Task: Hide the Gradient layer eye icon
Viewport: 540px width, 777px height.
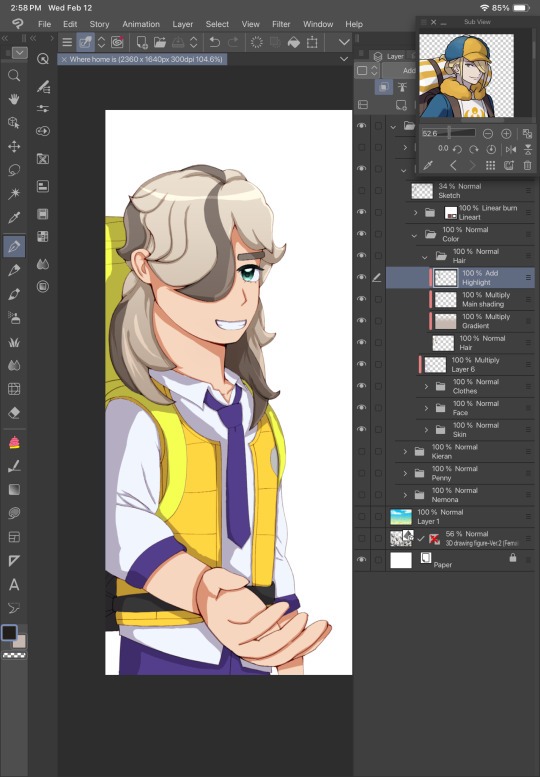Action: (362, 321)
